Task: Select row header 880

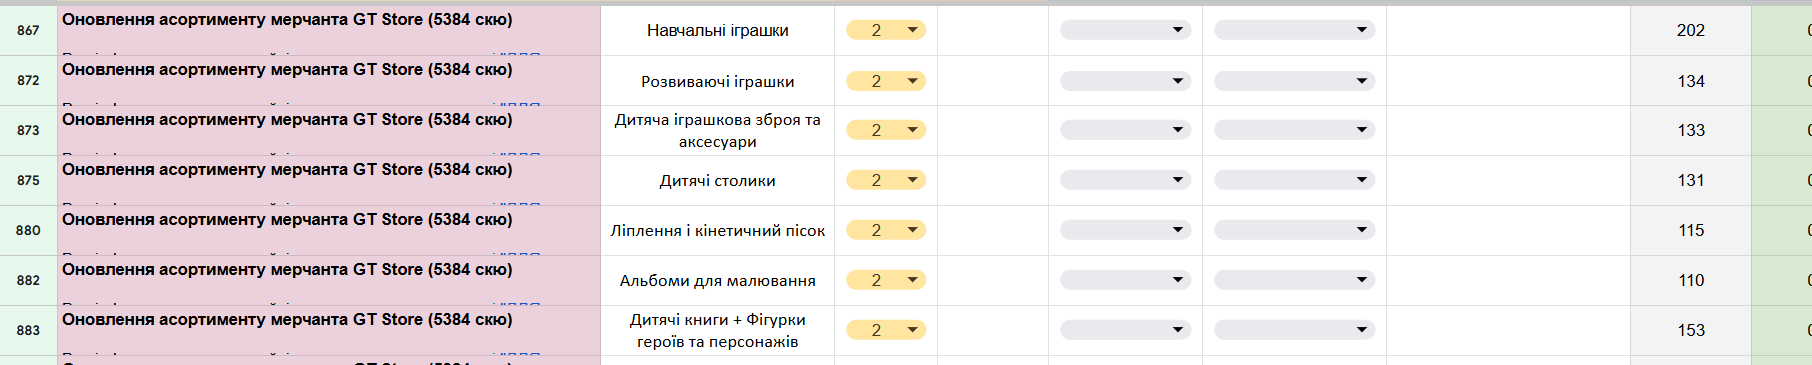Action: pos(28,230)
